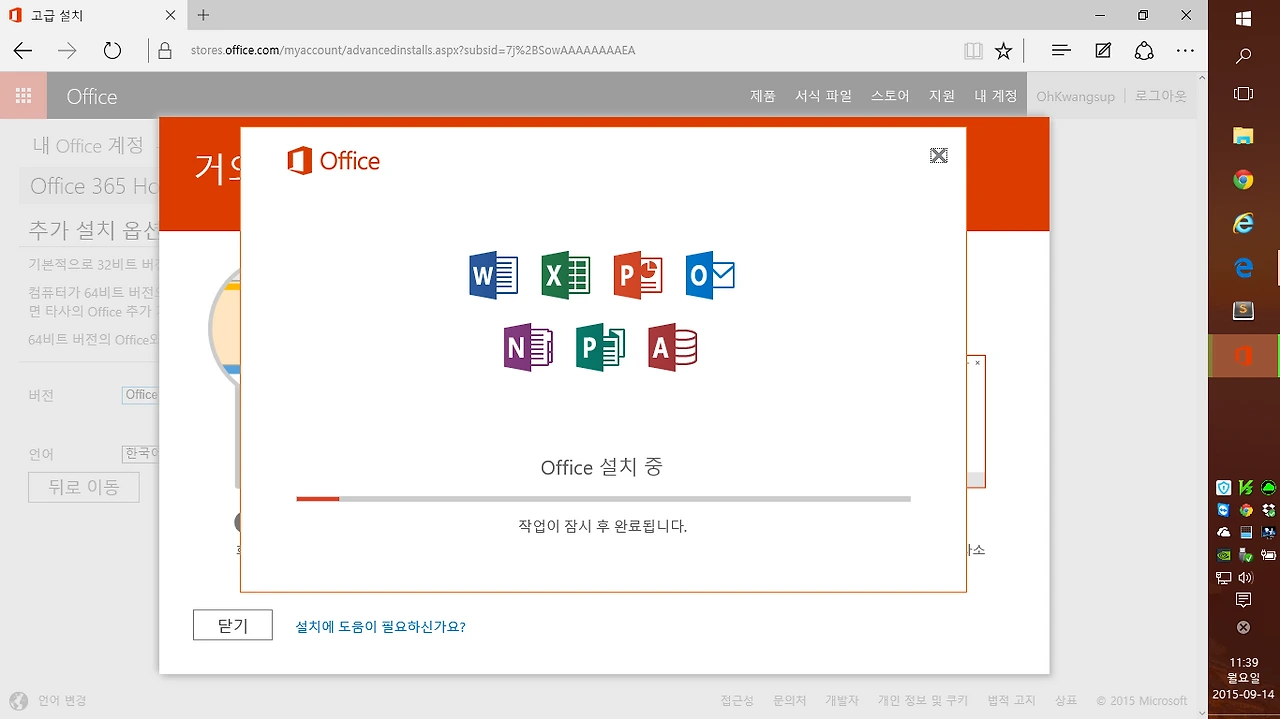The height and width of the screenshot is (719, 1280).
Task: Close the small popup behind the installer
Action: tap(977, 363)
